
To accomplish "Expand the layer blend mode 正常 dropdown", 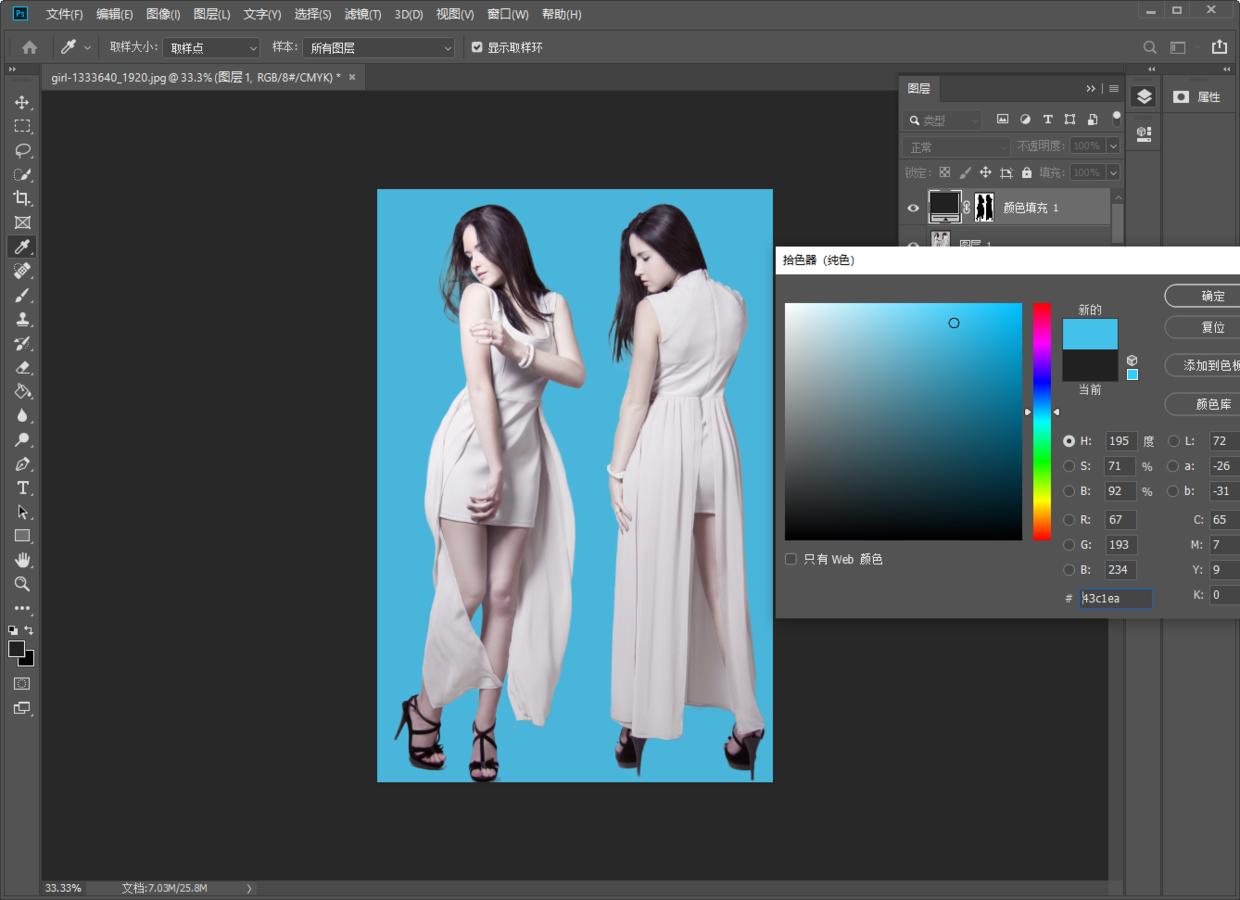I will click(x=957, y=147).
